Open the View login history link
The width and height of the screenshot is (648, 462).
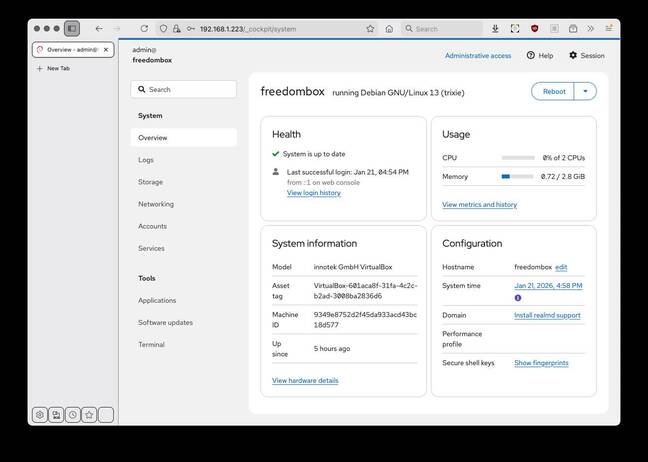click(x=313, y=193)
